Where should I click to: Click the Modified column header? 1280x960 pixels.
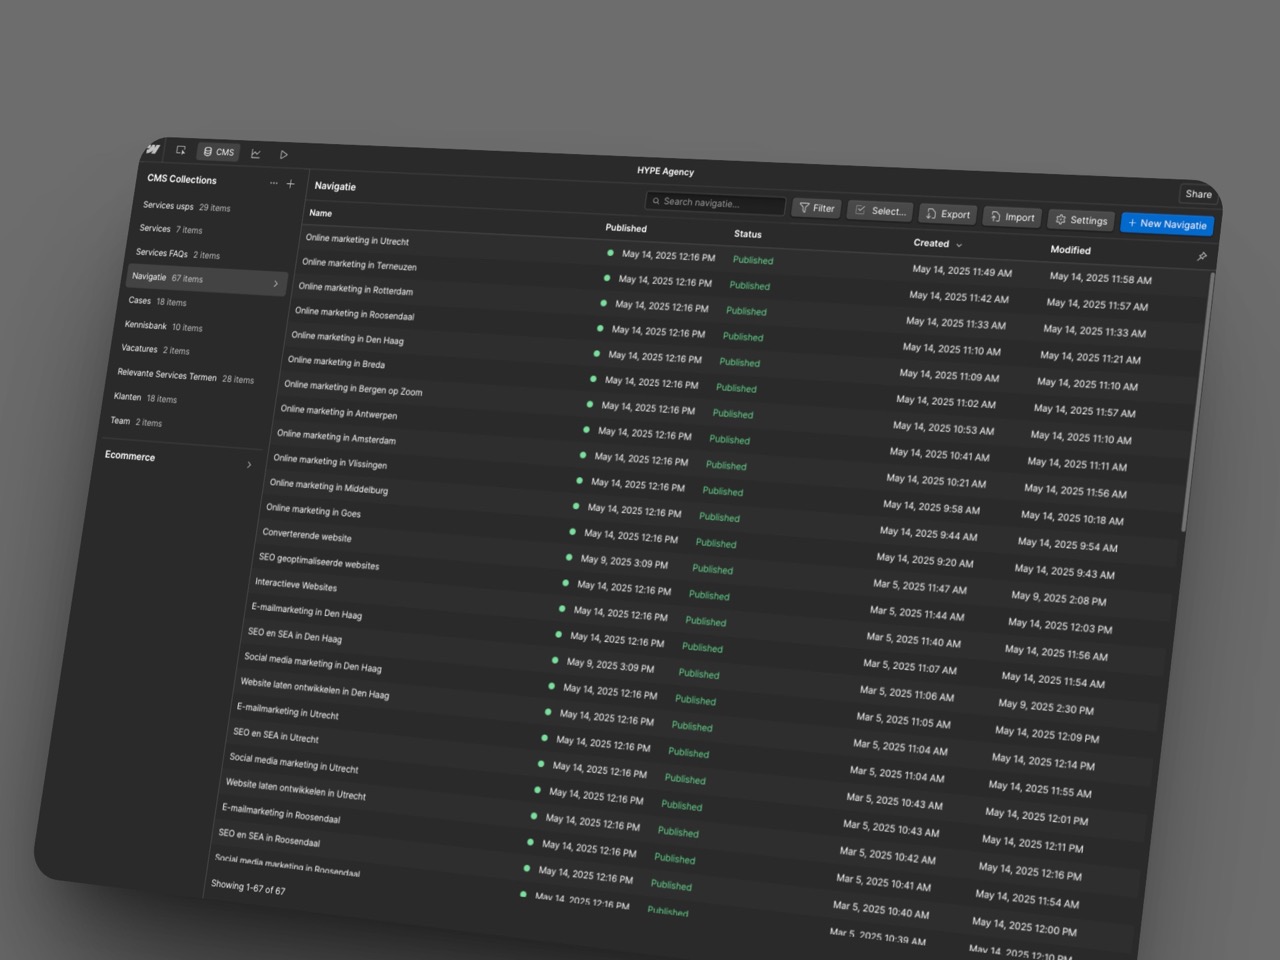tap(1070, 250)
